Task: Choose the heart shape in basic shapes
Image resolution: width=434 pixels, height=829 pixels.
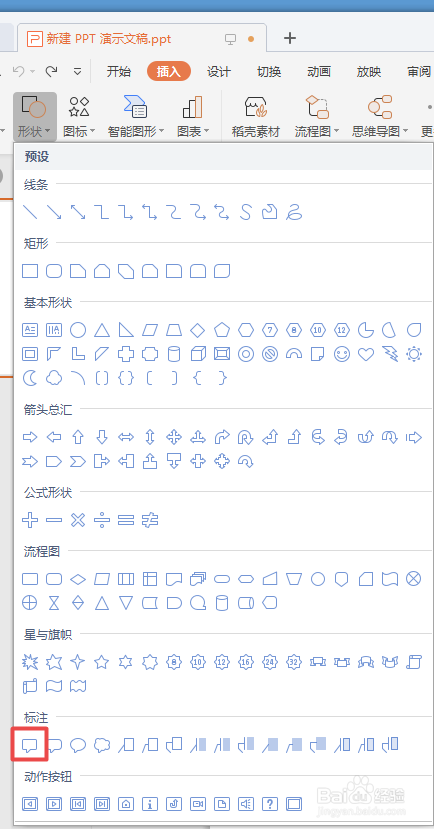Action: 366,354
